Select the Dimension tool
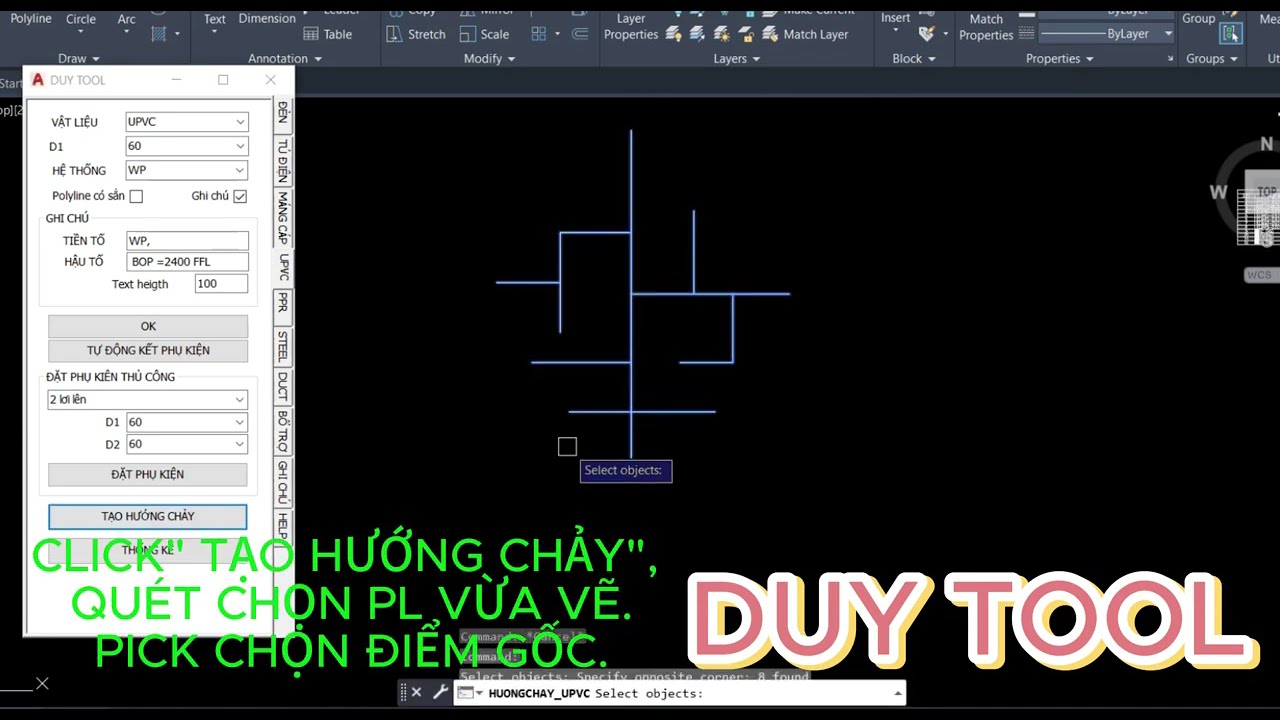This screenshot has height=720, width=1280. 267,19
